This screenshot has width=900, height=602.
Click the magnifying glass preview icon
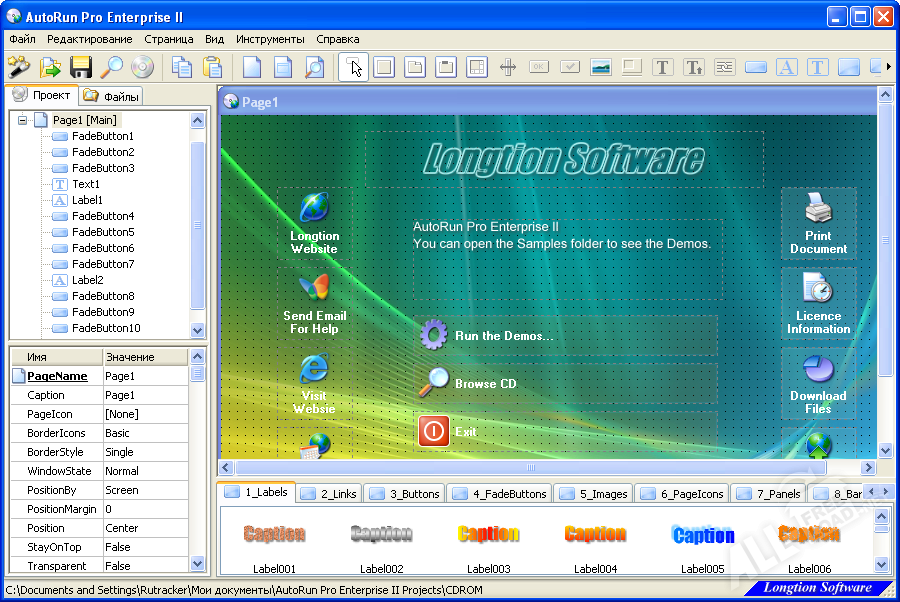click(x=111, y=67)
